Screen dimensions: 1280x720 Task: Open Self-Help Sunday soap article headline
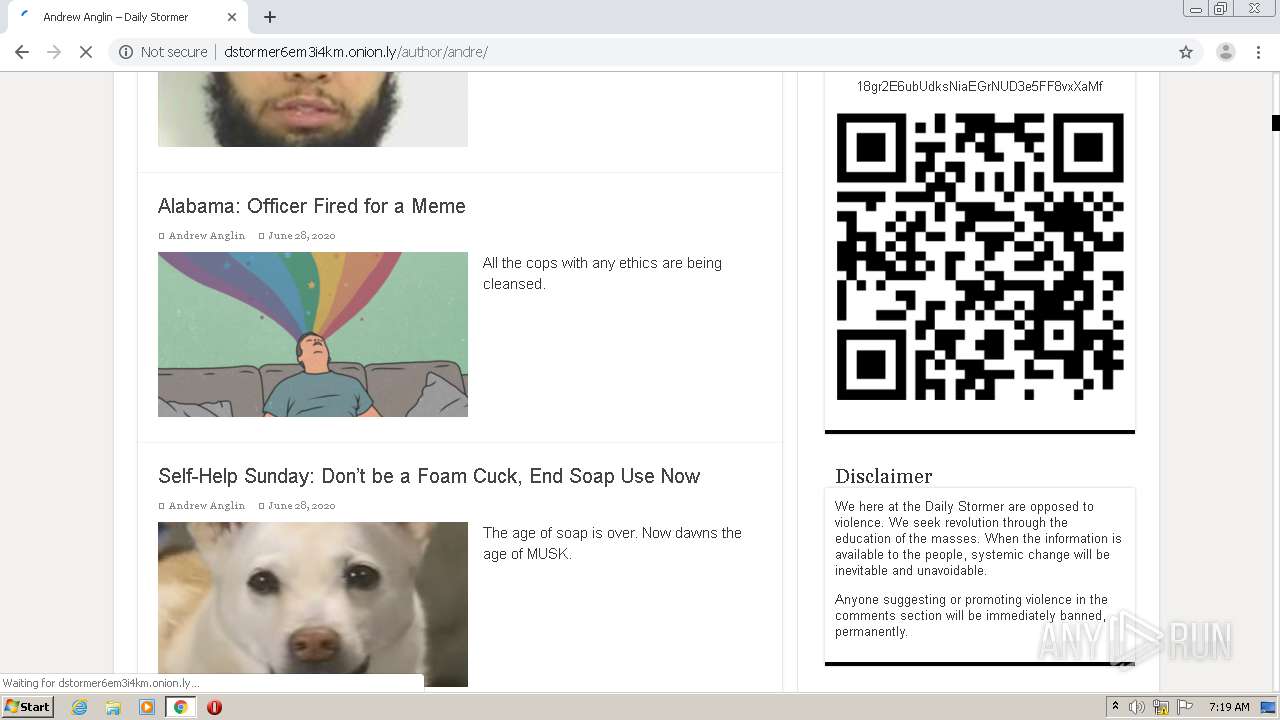pyautogui.click(x=429, y=476)
